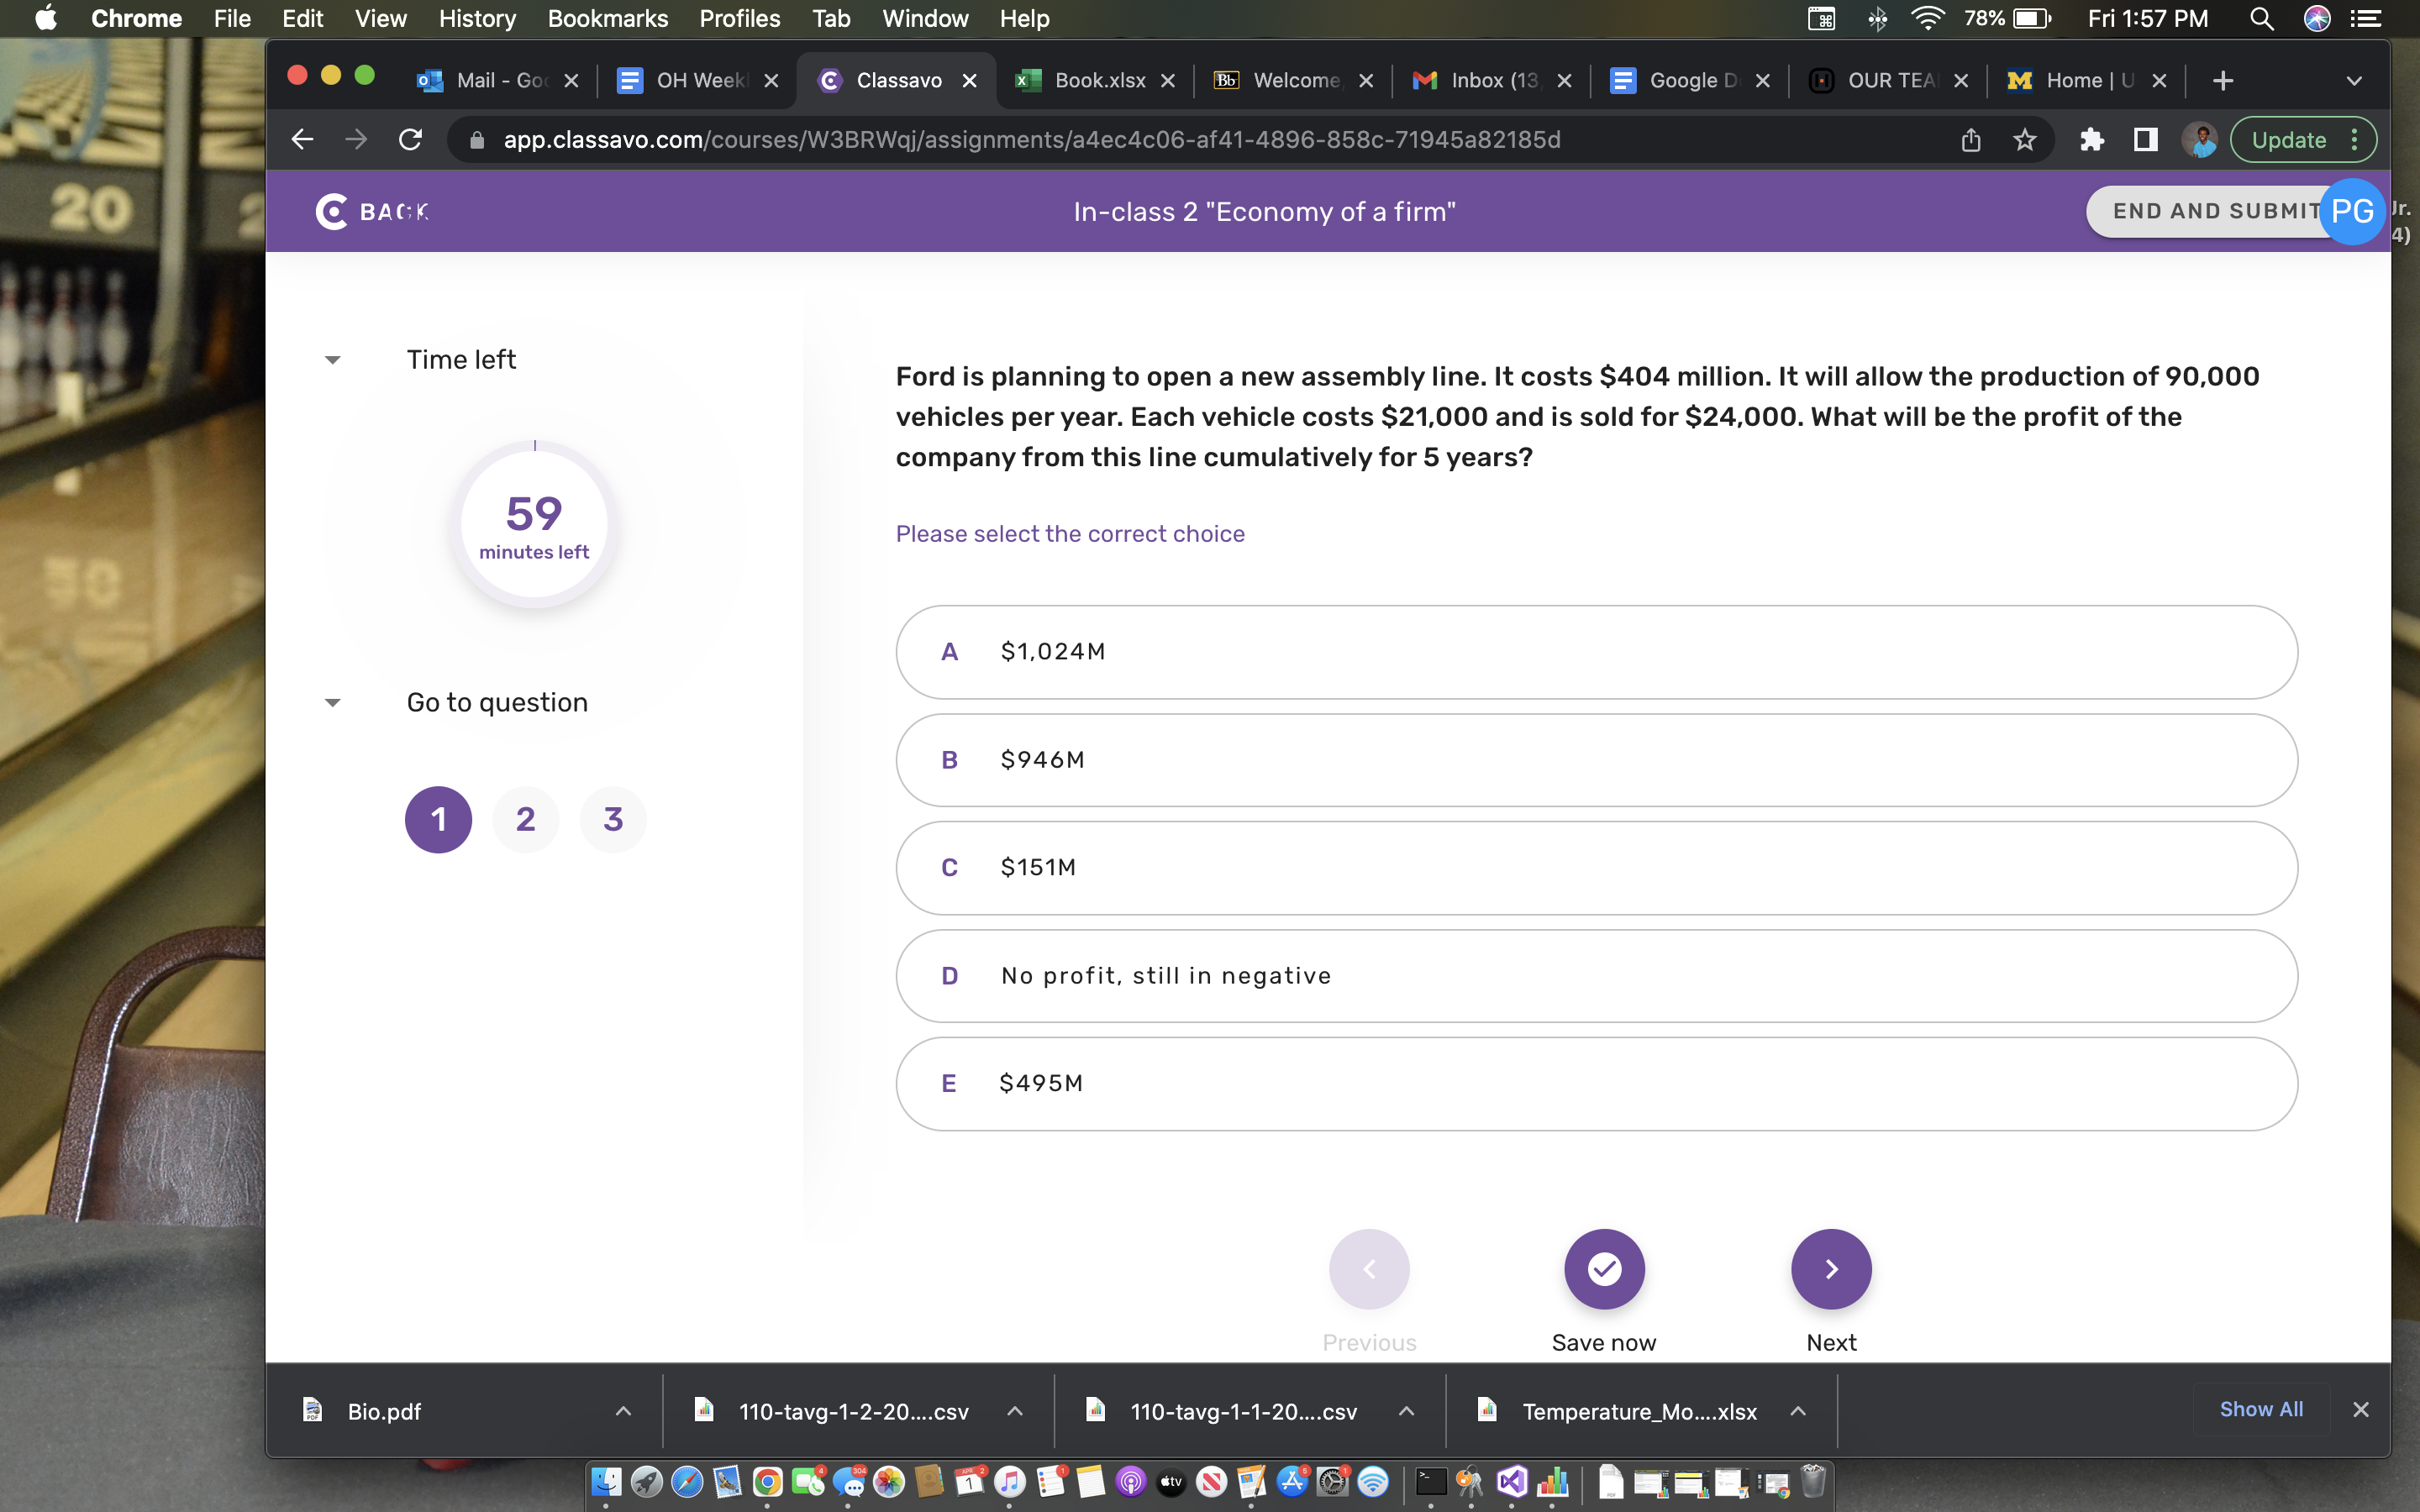Bookmark page with star icon

coord(2024,140)
